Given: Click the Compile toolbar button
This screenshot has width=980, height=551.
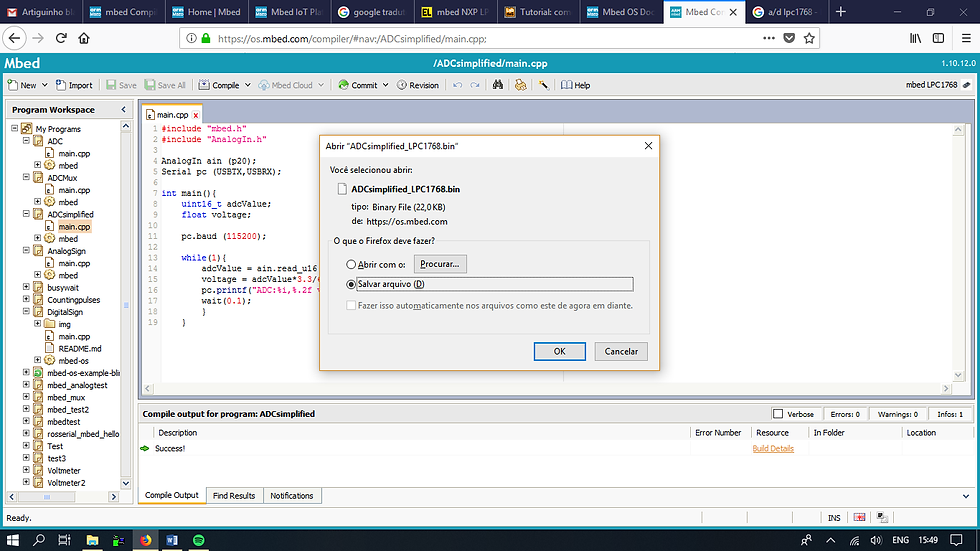Looking at the screenshot, I should click(x=219, y=85).
